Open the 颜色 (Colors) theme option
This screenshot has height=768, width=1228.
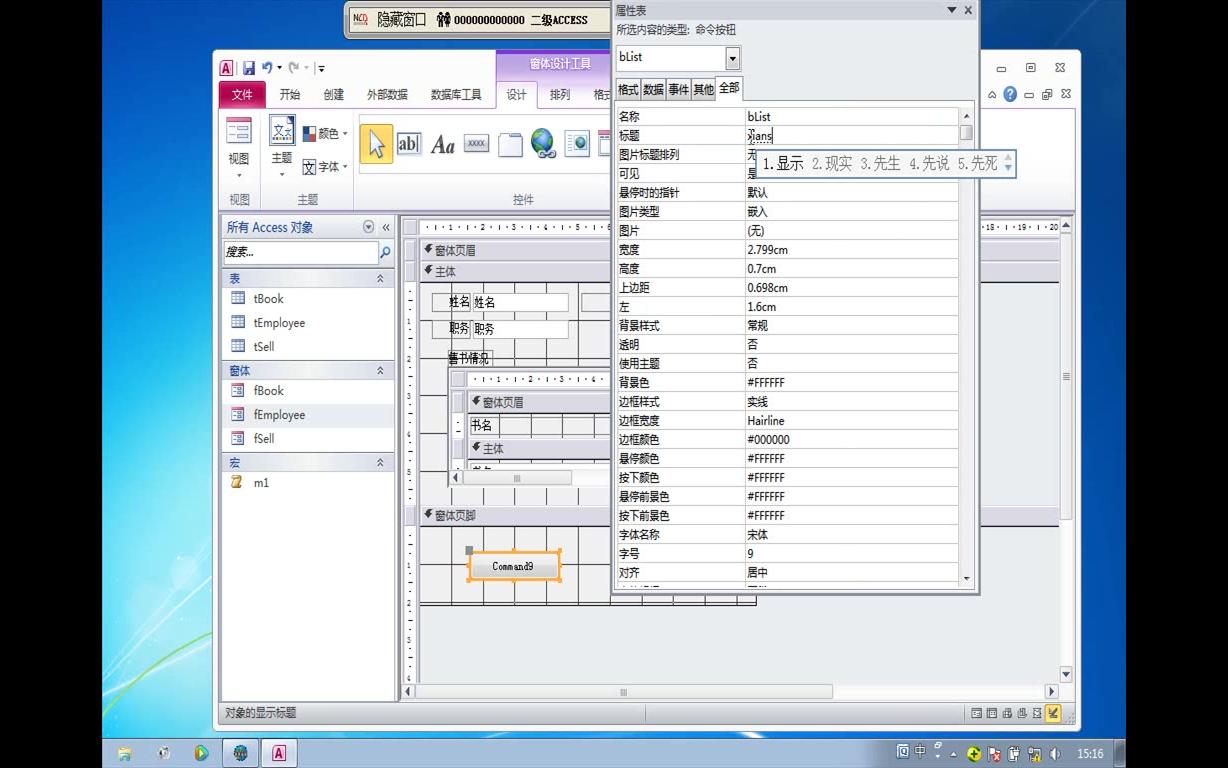[324, 132]
